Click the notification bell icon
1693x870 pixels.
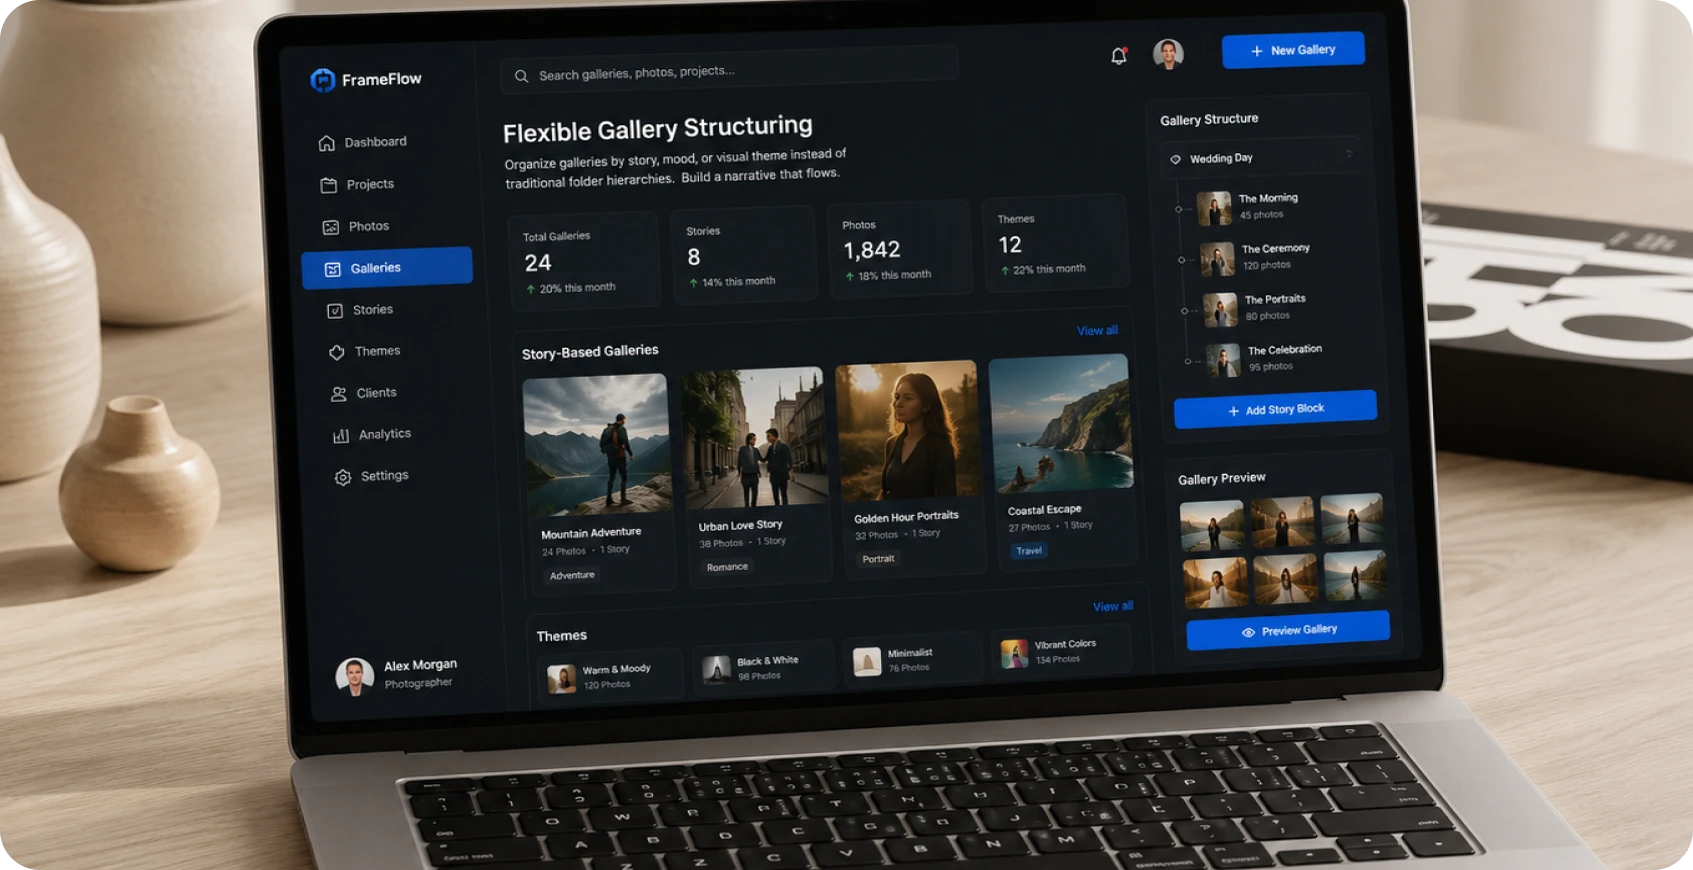pyautogui.click(x=1119, y=55)
